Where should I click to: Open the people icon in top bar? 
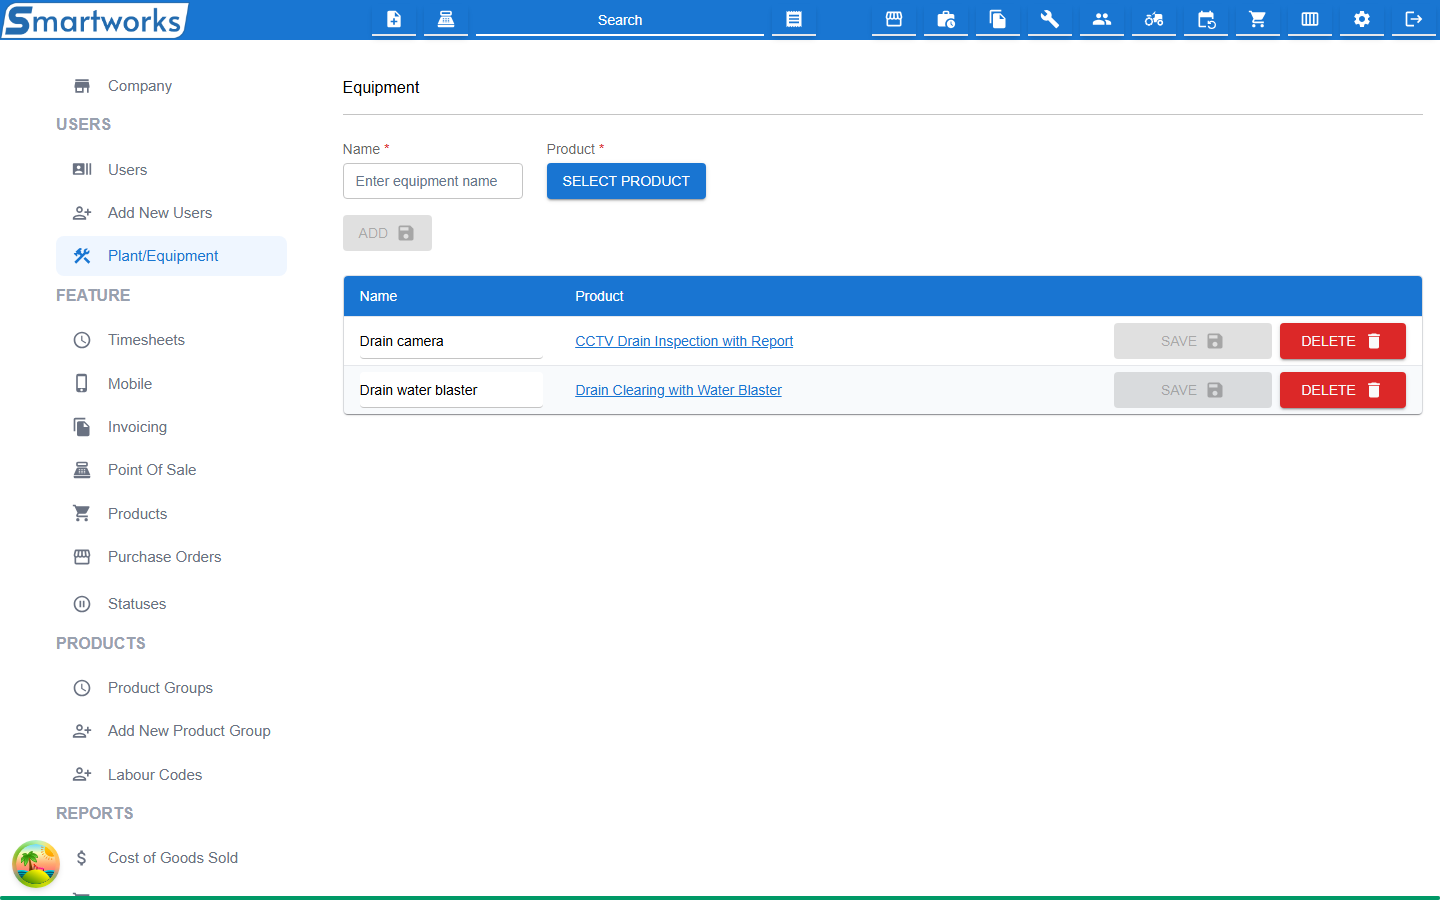[1102, 19]
